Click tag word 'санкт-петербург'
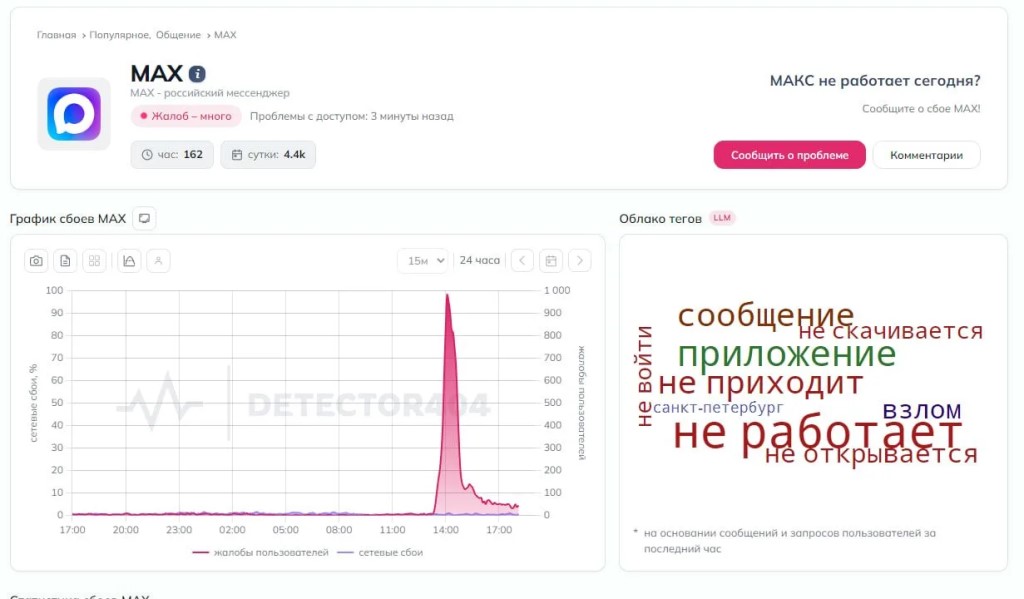 pyautogui.click(x=718, y=408)
